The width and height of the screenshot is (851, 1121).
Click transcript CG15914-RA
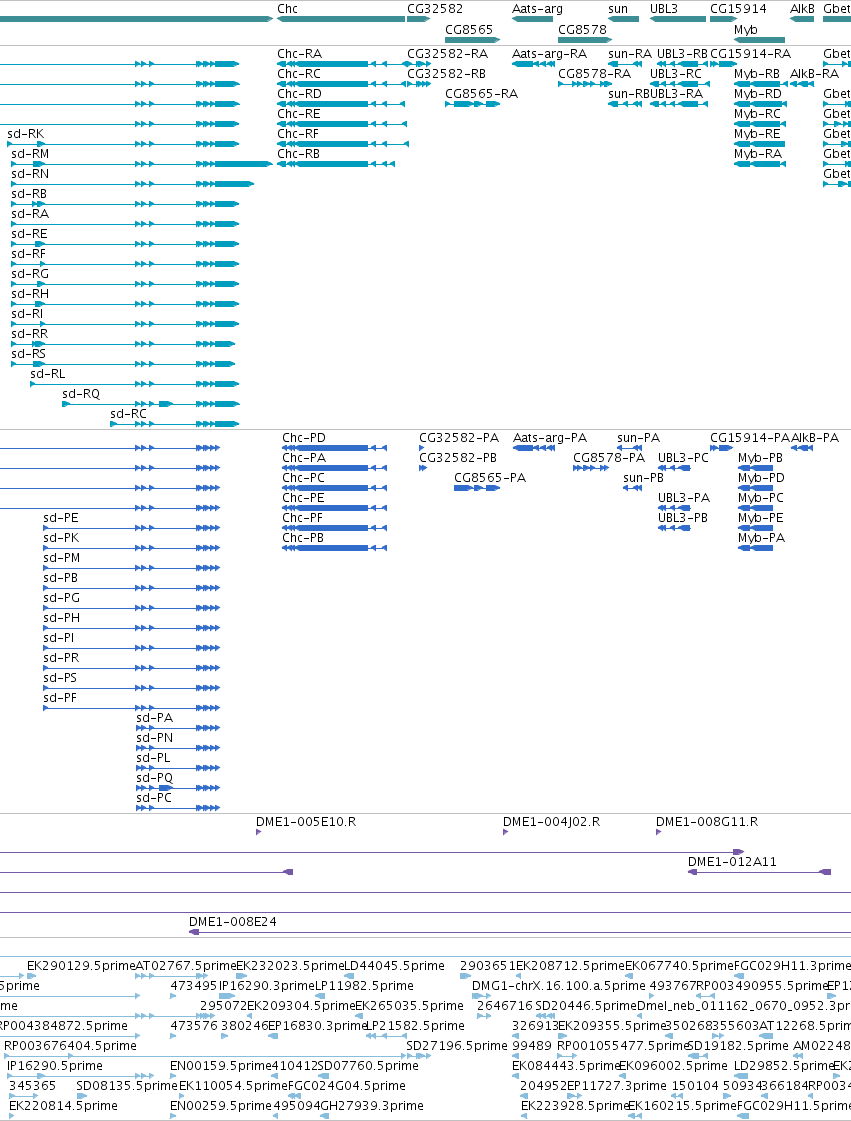pyautogui.click(x=751, y=54)
